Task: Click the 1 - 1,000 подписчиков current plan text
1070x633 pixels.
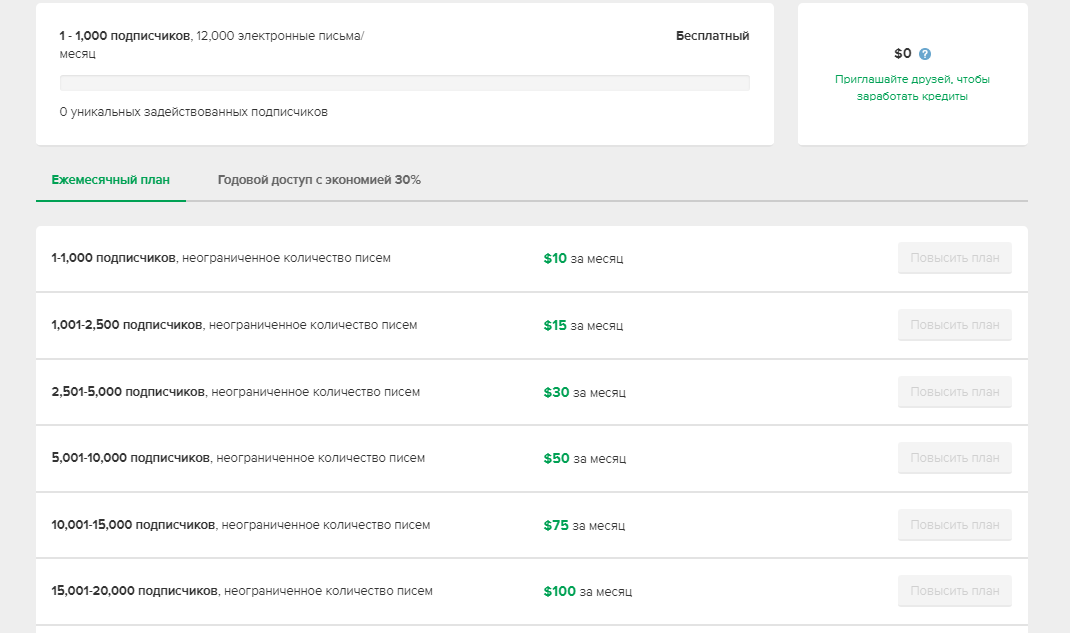Action: (125, 35)
